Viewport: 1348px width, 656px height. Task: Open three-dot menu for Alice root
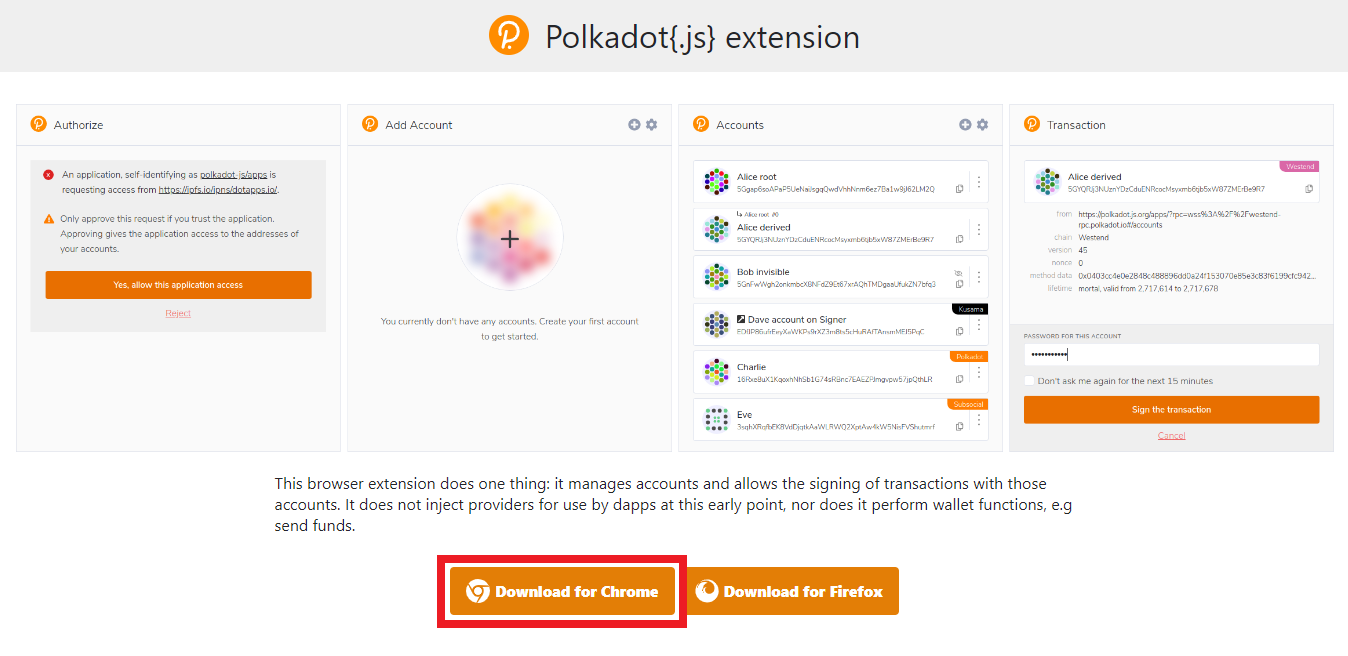[x=978, y=183]
